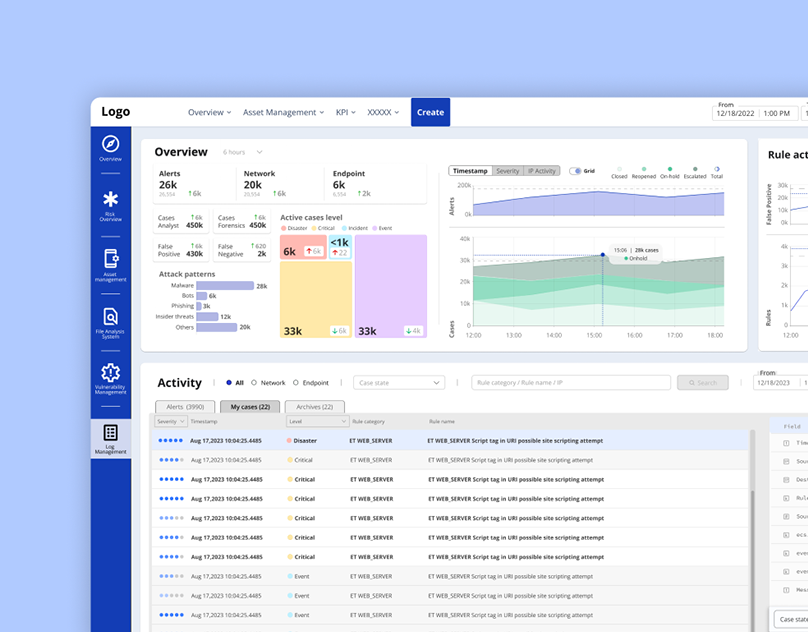The height and width of the screenshot is (632, 808).
Task: Open the XXXXX dropdown menu
Action: point(383,112)
